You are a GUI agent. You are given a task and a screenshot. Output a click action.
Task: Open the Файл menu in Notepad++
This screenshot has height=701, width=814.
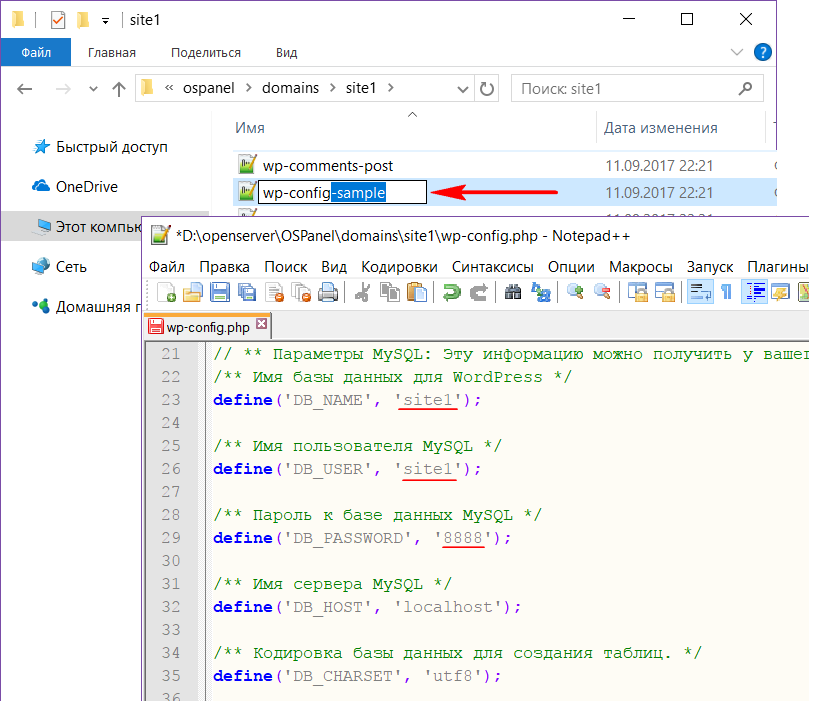pyautogui.click(x=167, y=267)
